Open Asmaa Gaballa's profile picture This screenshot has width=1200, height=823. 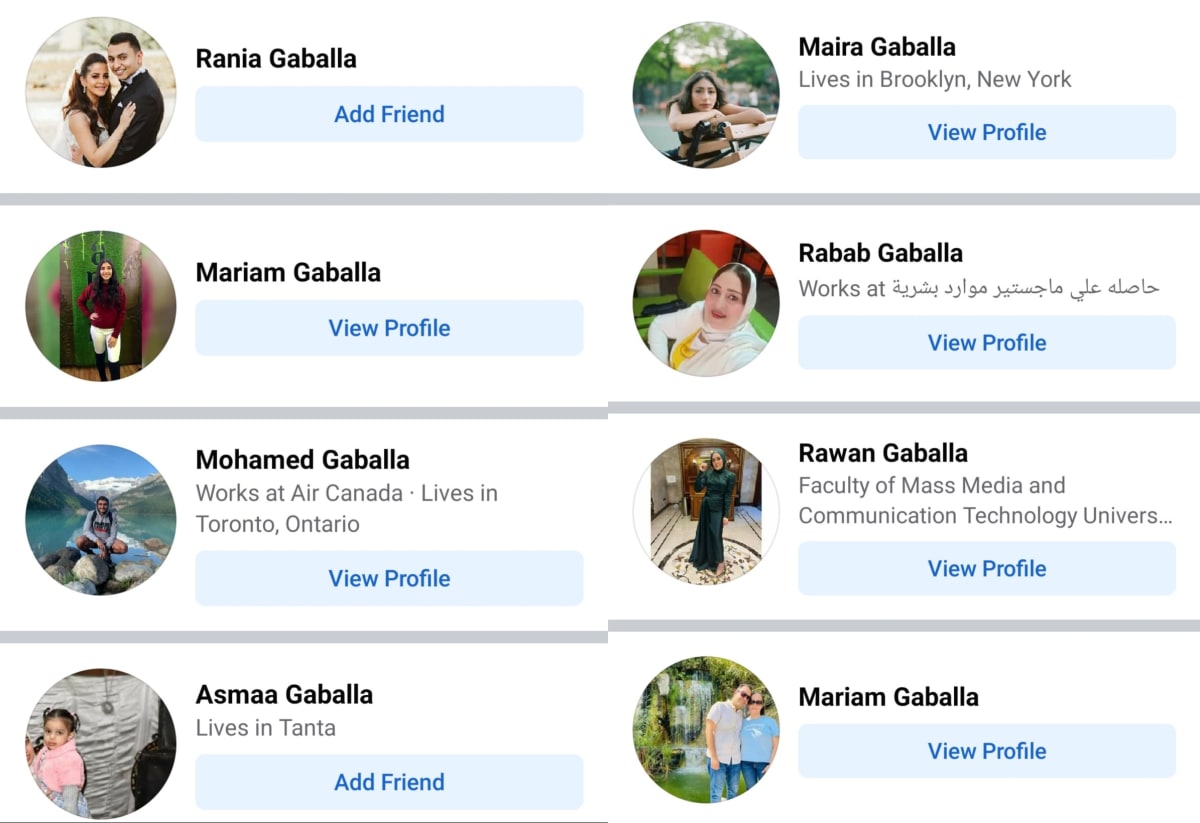(x=101, y=744)
